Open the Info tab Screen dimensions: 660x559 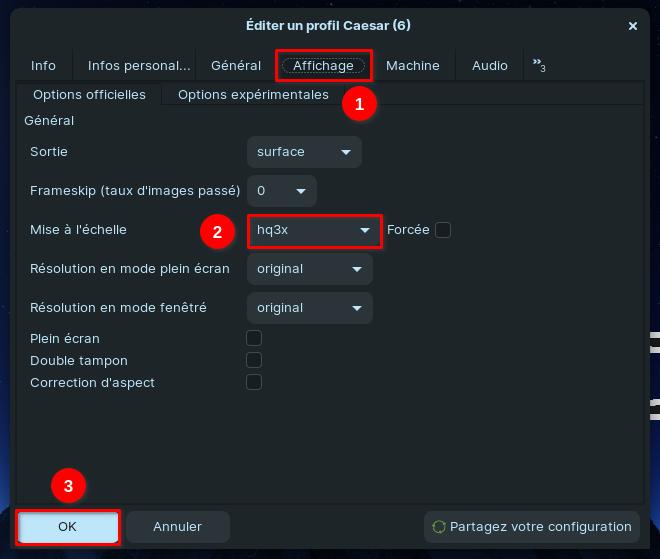point(43,66)
